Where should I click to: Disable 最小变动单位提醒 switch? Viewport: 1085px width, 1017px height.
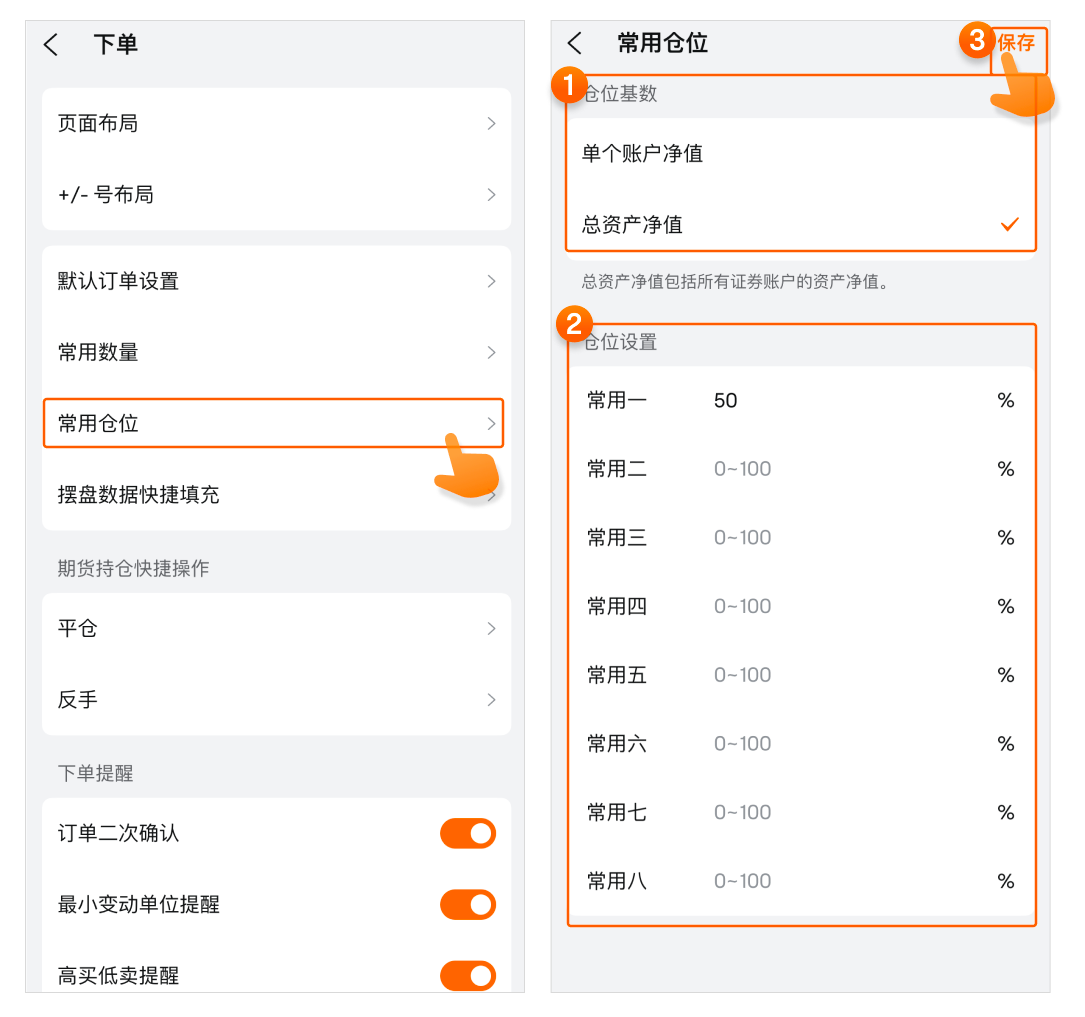(468, 905)
